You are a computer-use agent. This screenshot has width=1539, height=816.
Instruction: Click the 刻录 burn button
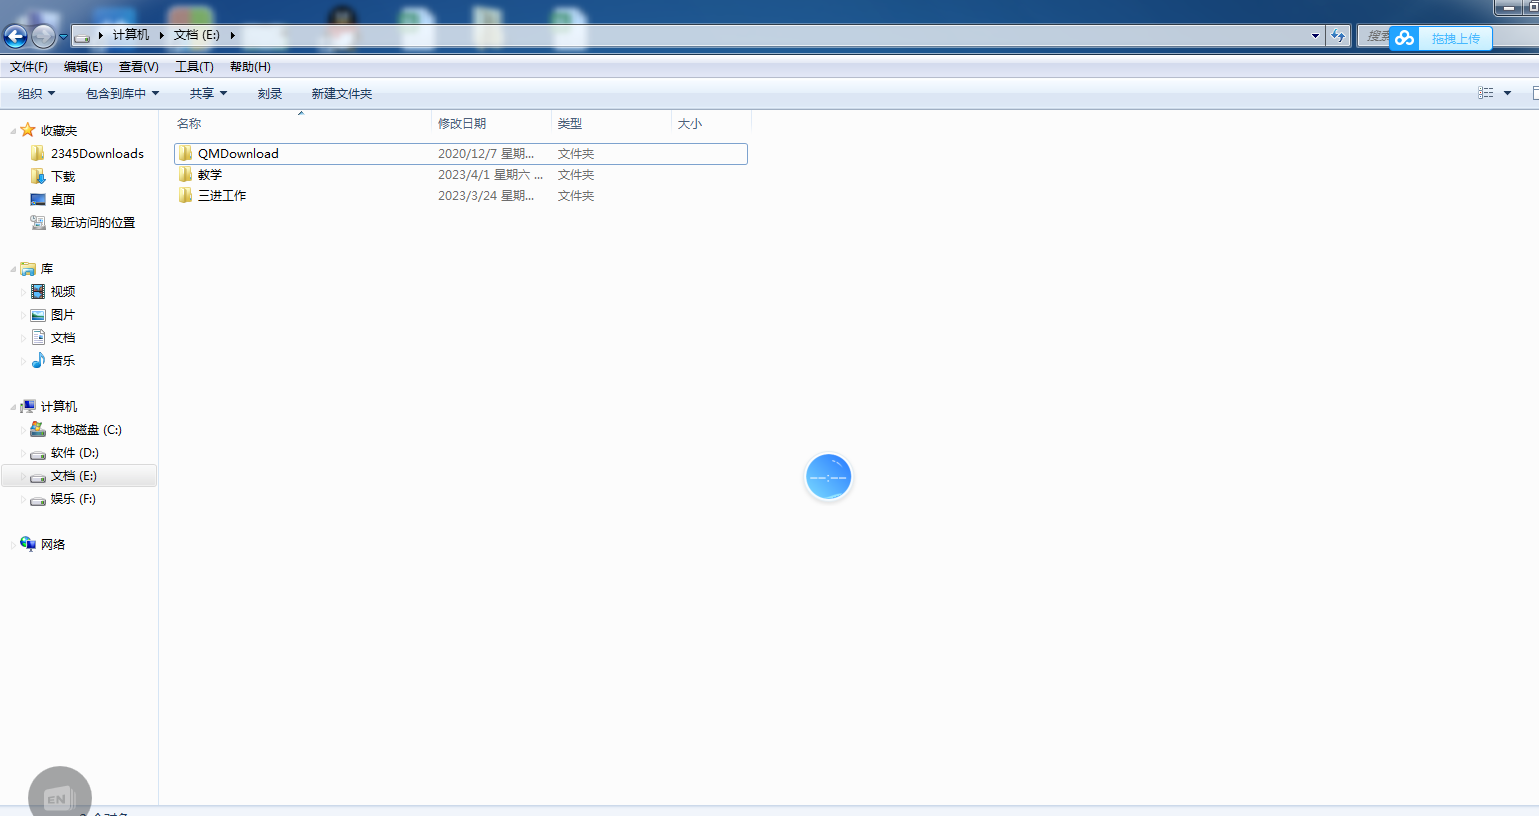click(269, 93)
